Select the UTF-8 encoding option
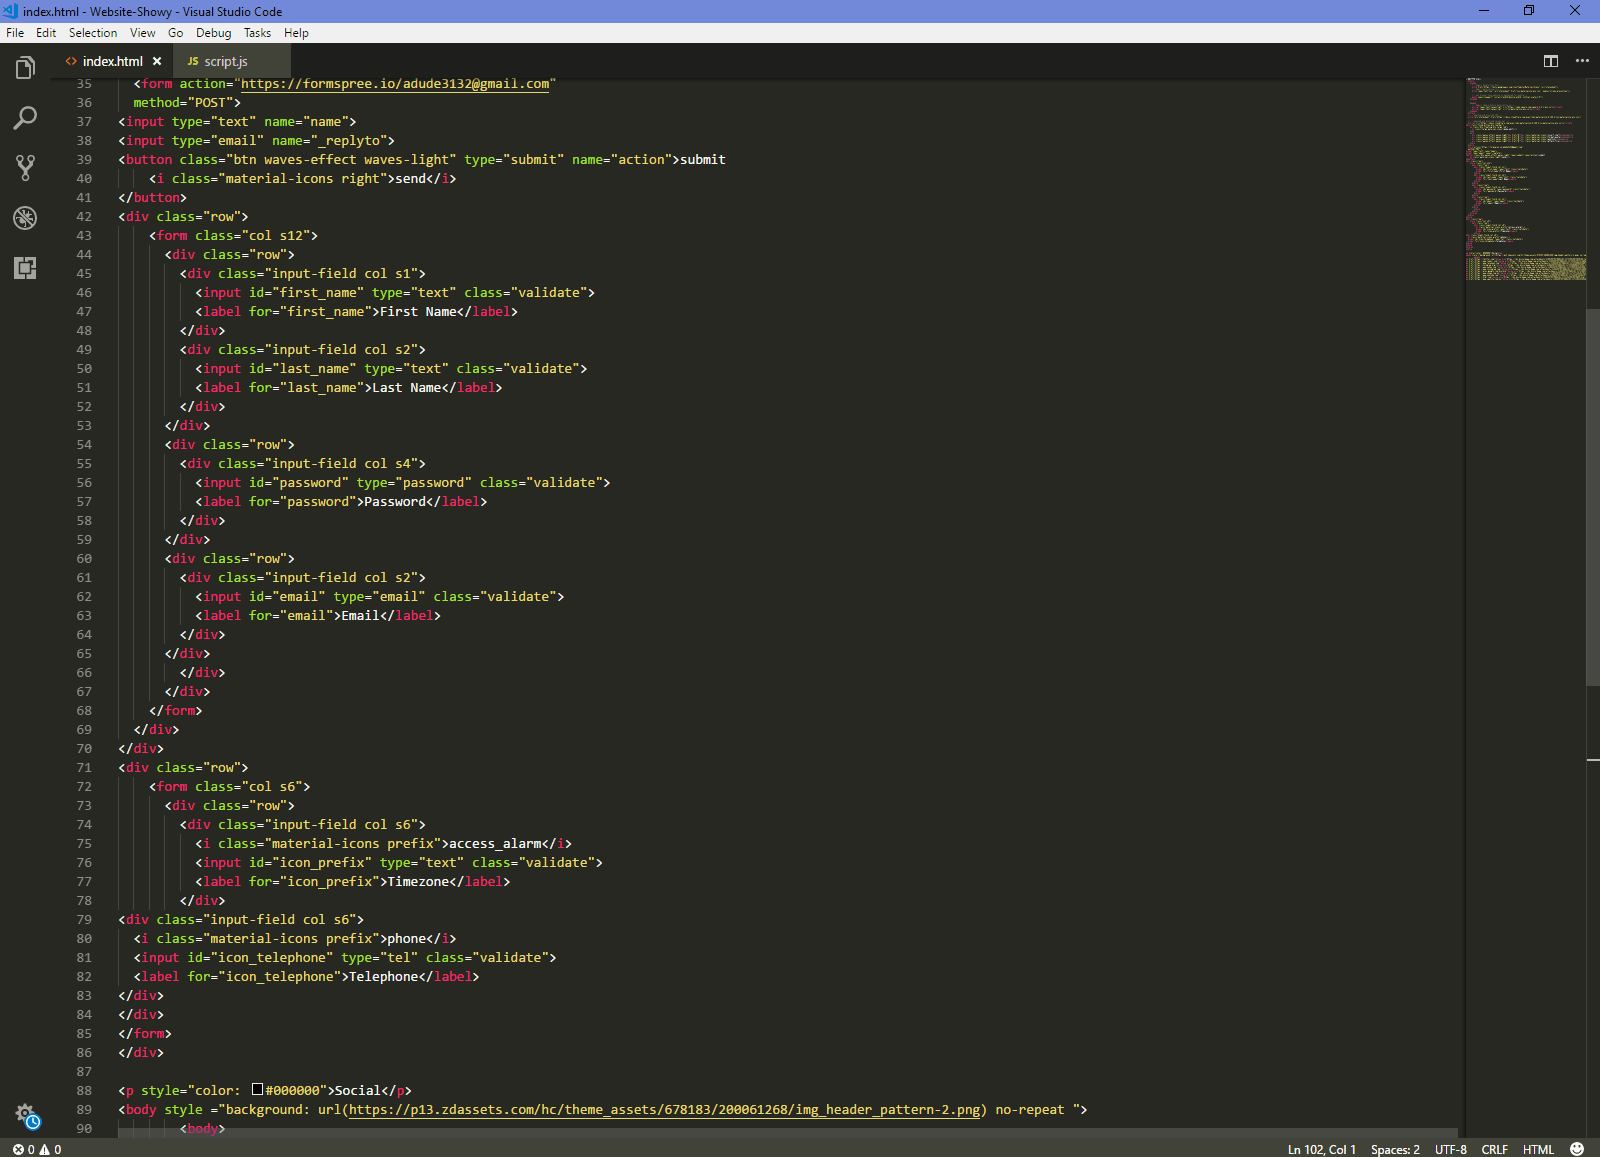 (1450, 1149)
